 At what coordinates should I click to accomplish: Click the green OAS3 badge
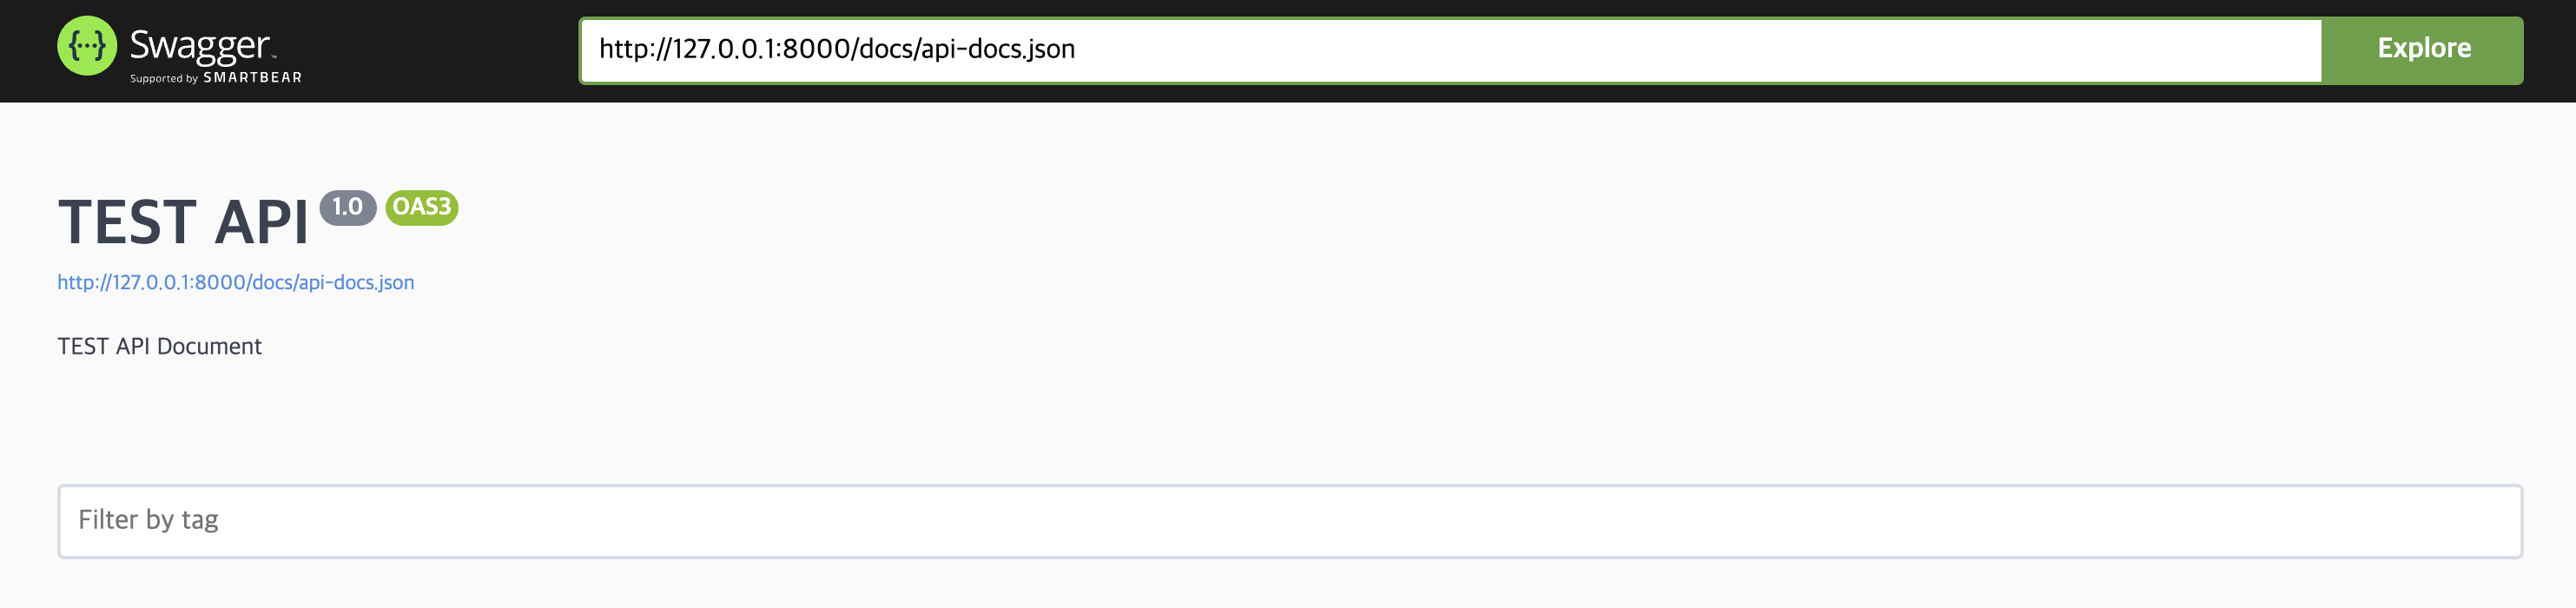421,207
